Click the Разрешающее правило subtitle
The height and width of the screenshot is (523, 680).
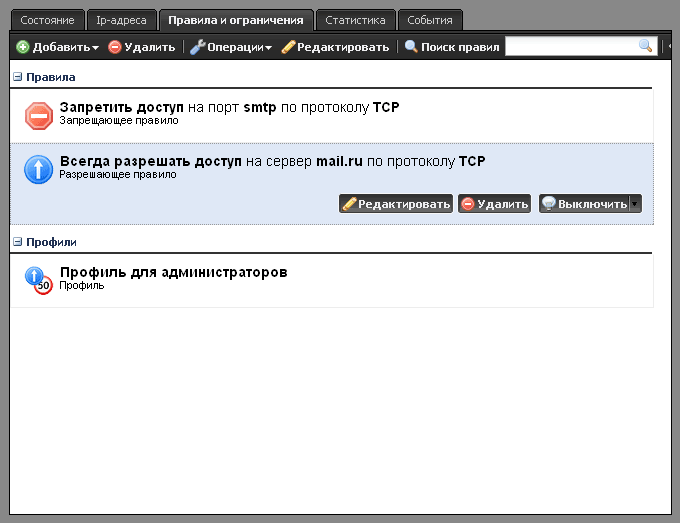(x=118, y=174)
